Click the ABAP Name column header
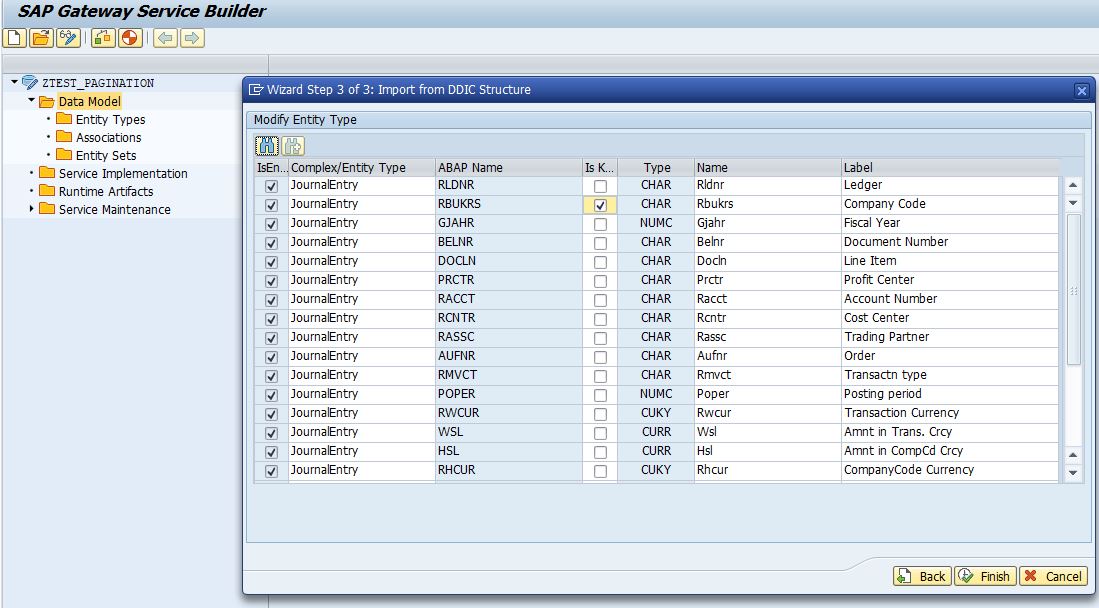This screenshot has width=1099, height=608. point(470,168)
